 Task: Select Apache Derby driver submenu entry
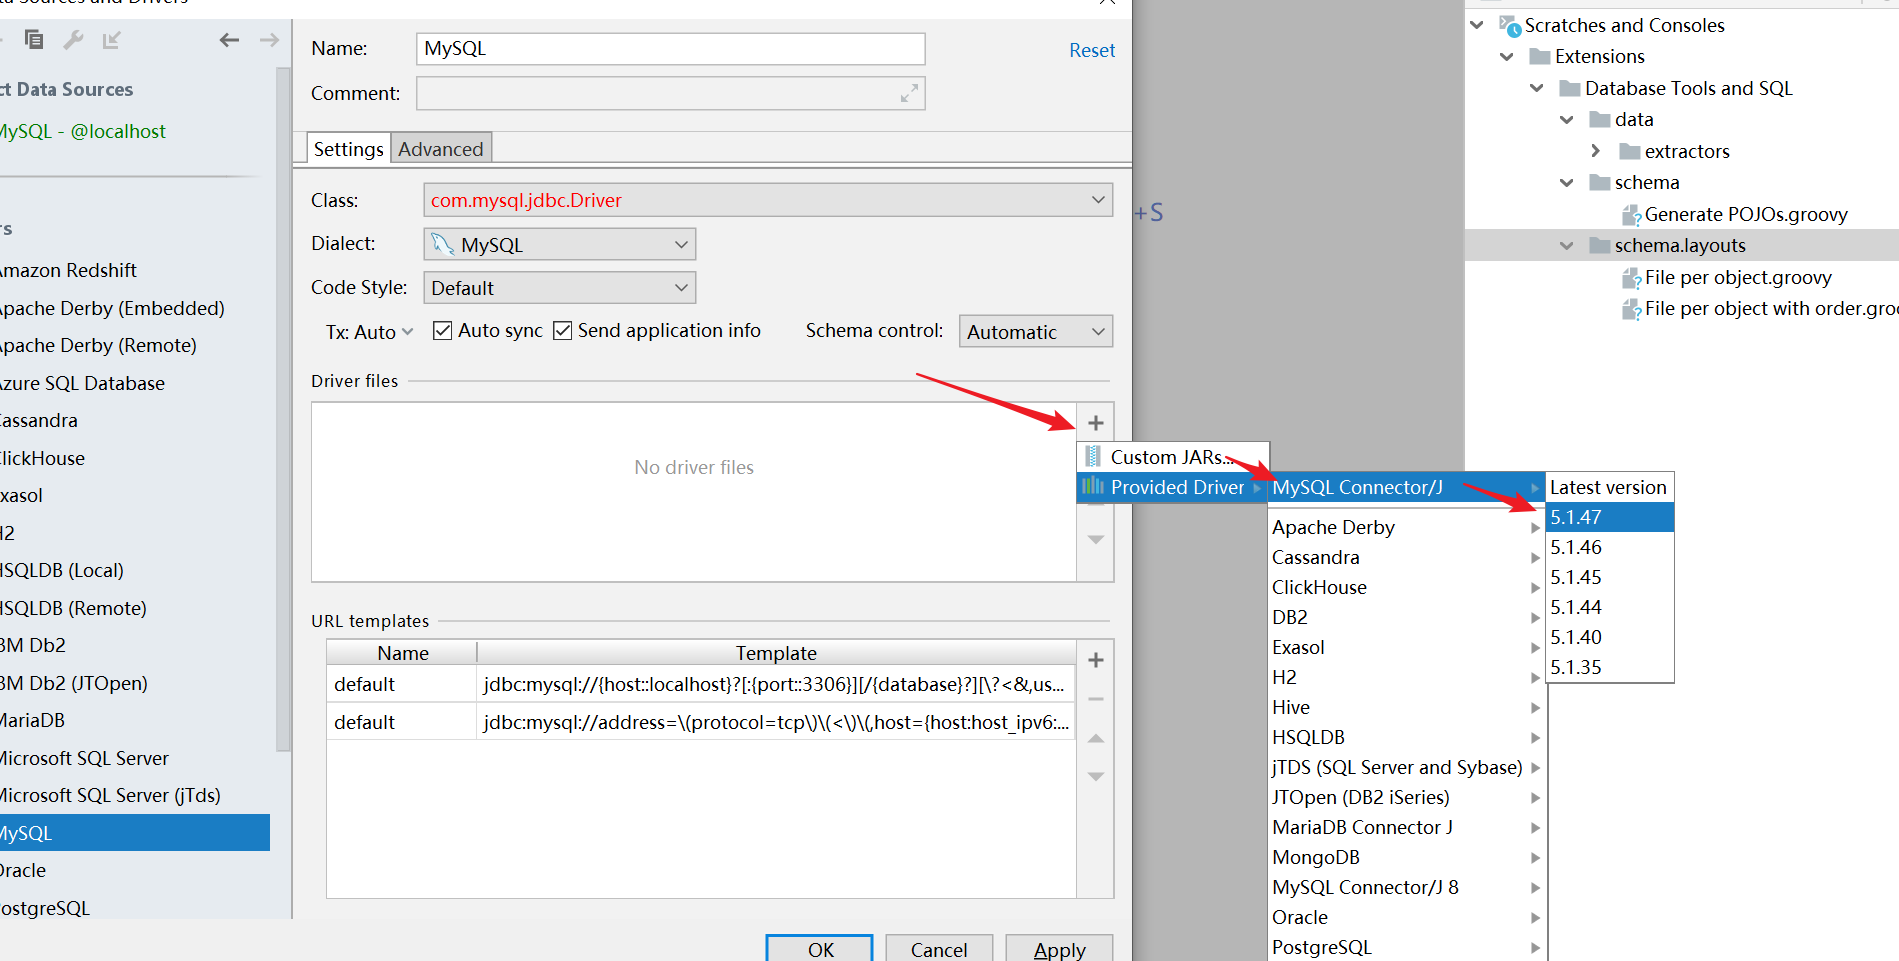pos(1406,527)
